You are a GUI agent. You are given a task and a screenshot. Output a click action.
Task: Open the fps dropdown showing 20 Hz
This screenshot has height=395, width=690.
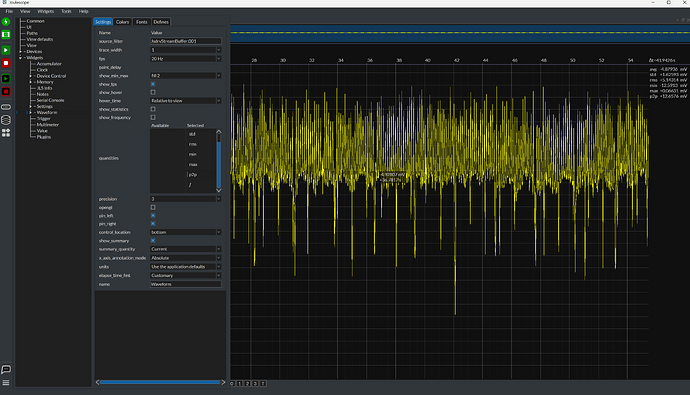(185, 59)
